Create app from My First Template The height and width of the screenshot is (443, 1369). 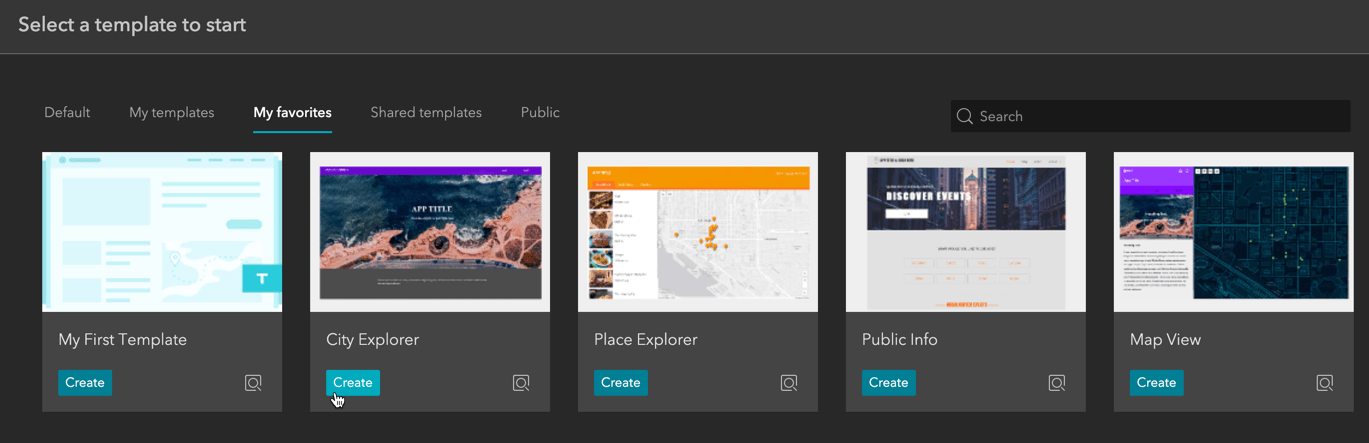[85, 383]
